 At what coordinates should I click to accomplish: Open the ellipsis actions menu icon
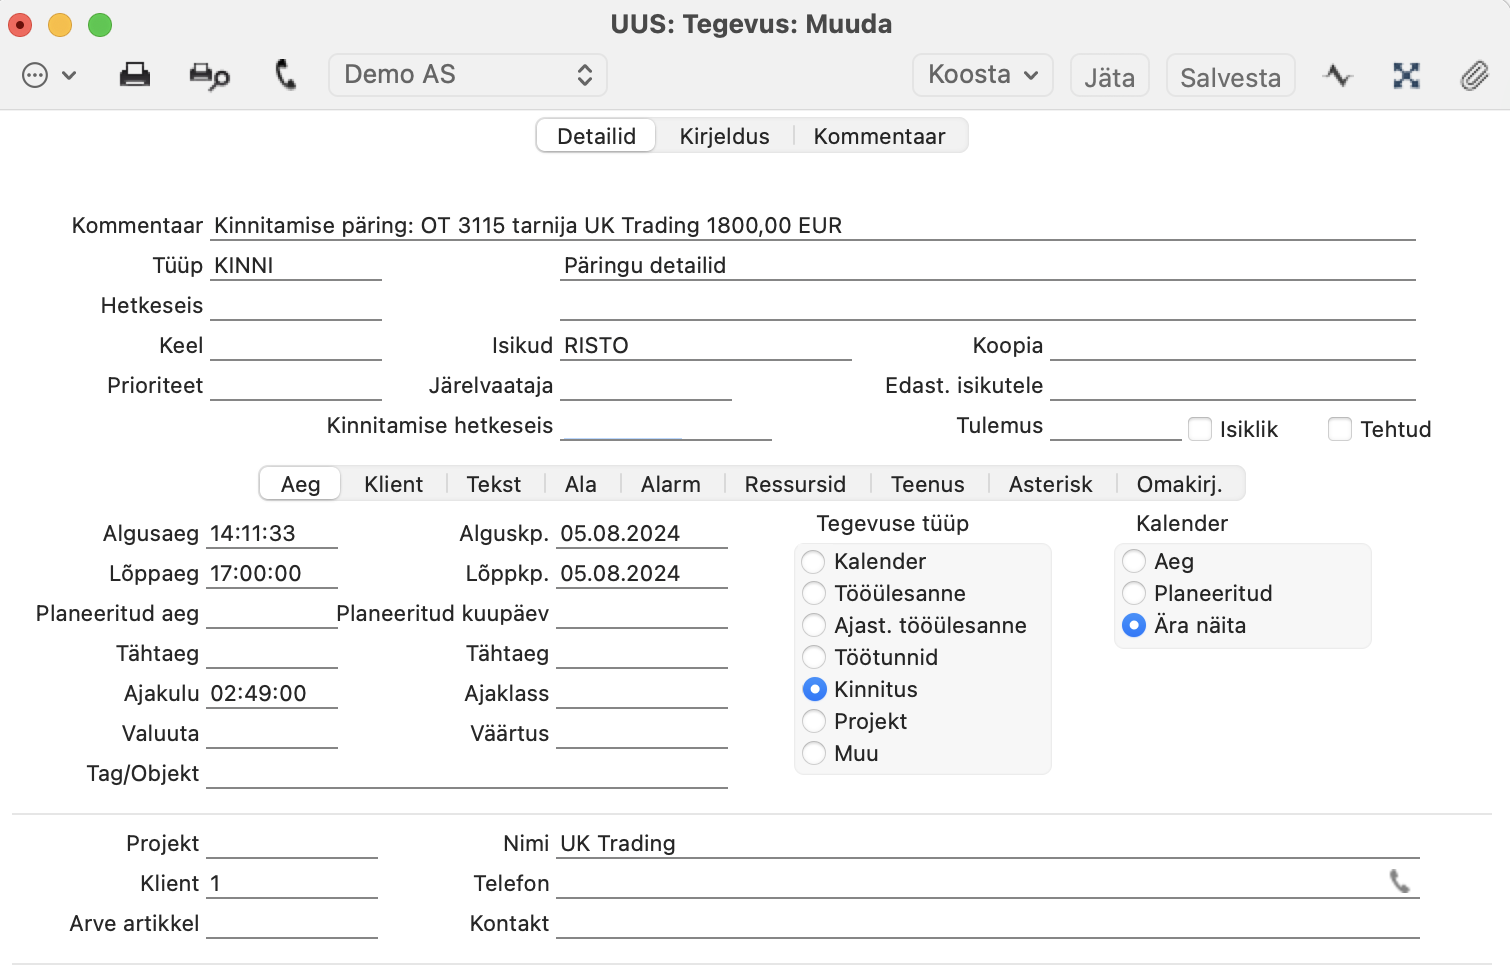click(35, 75)
